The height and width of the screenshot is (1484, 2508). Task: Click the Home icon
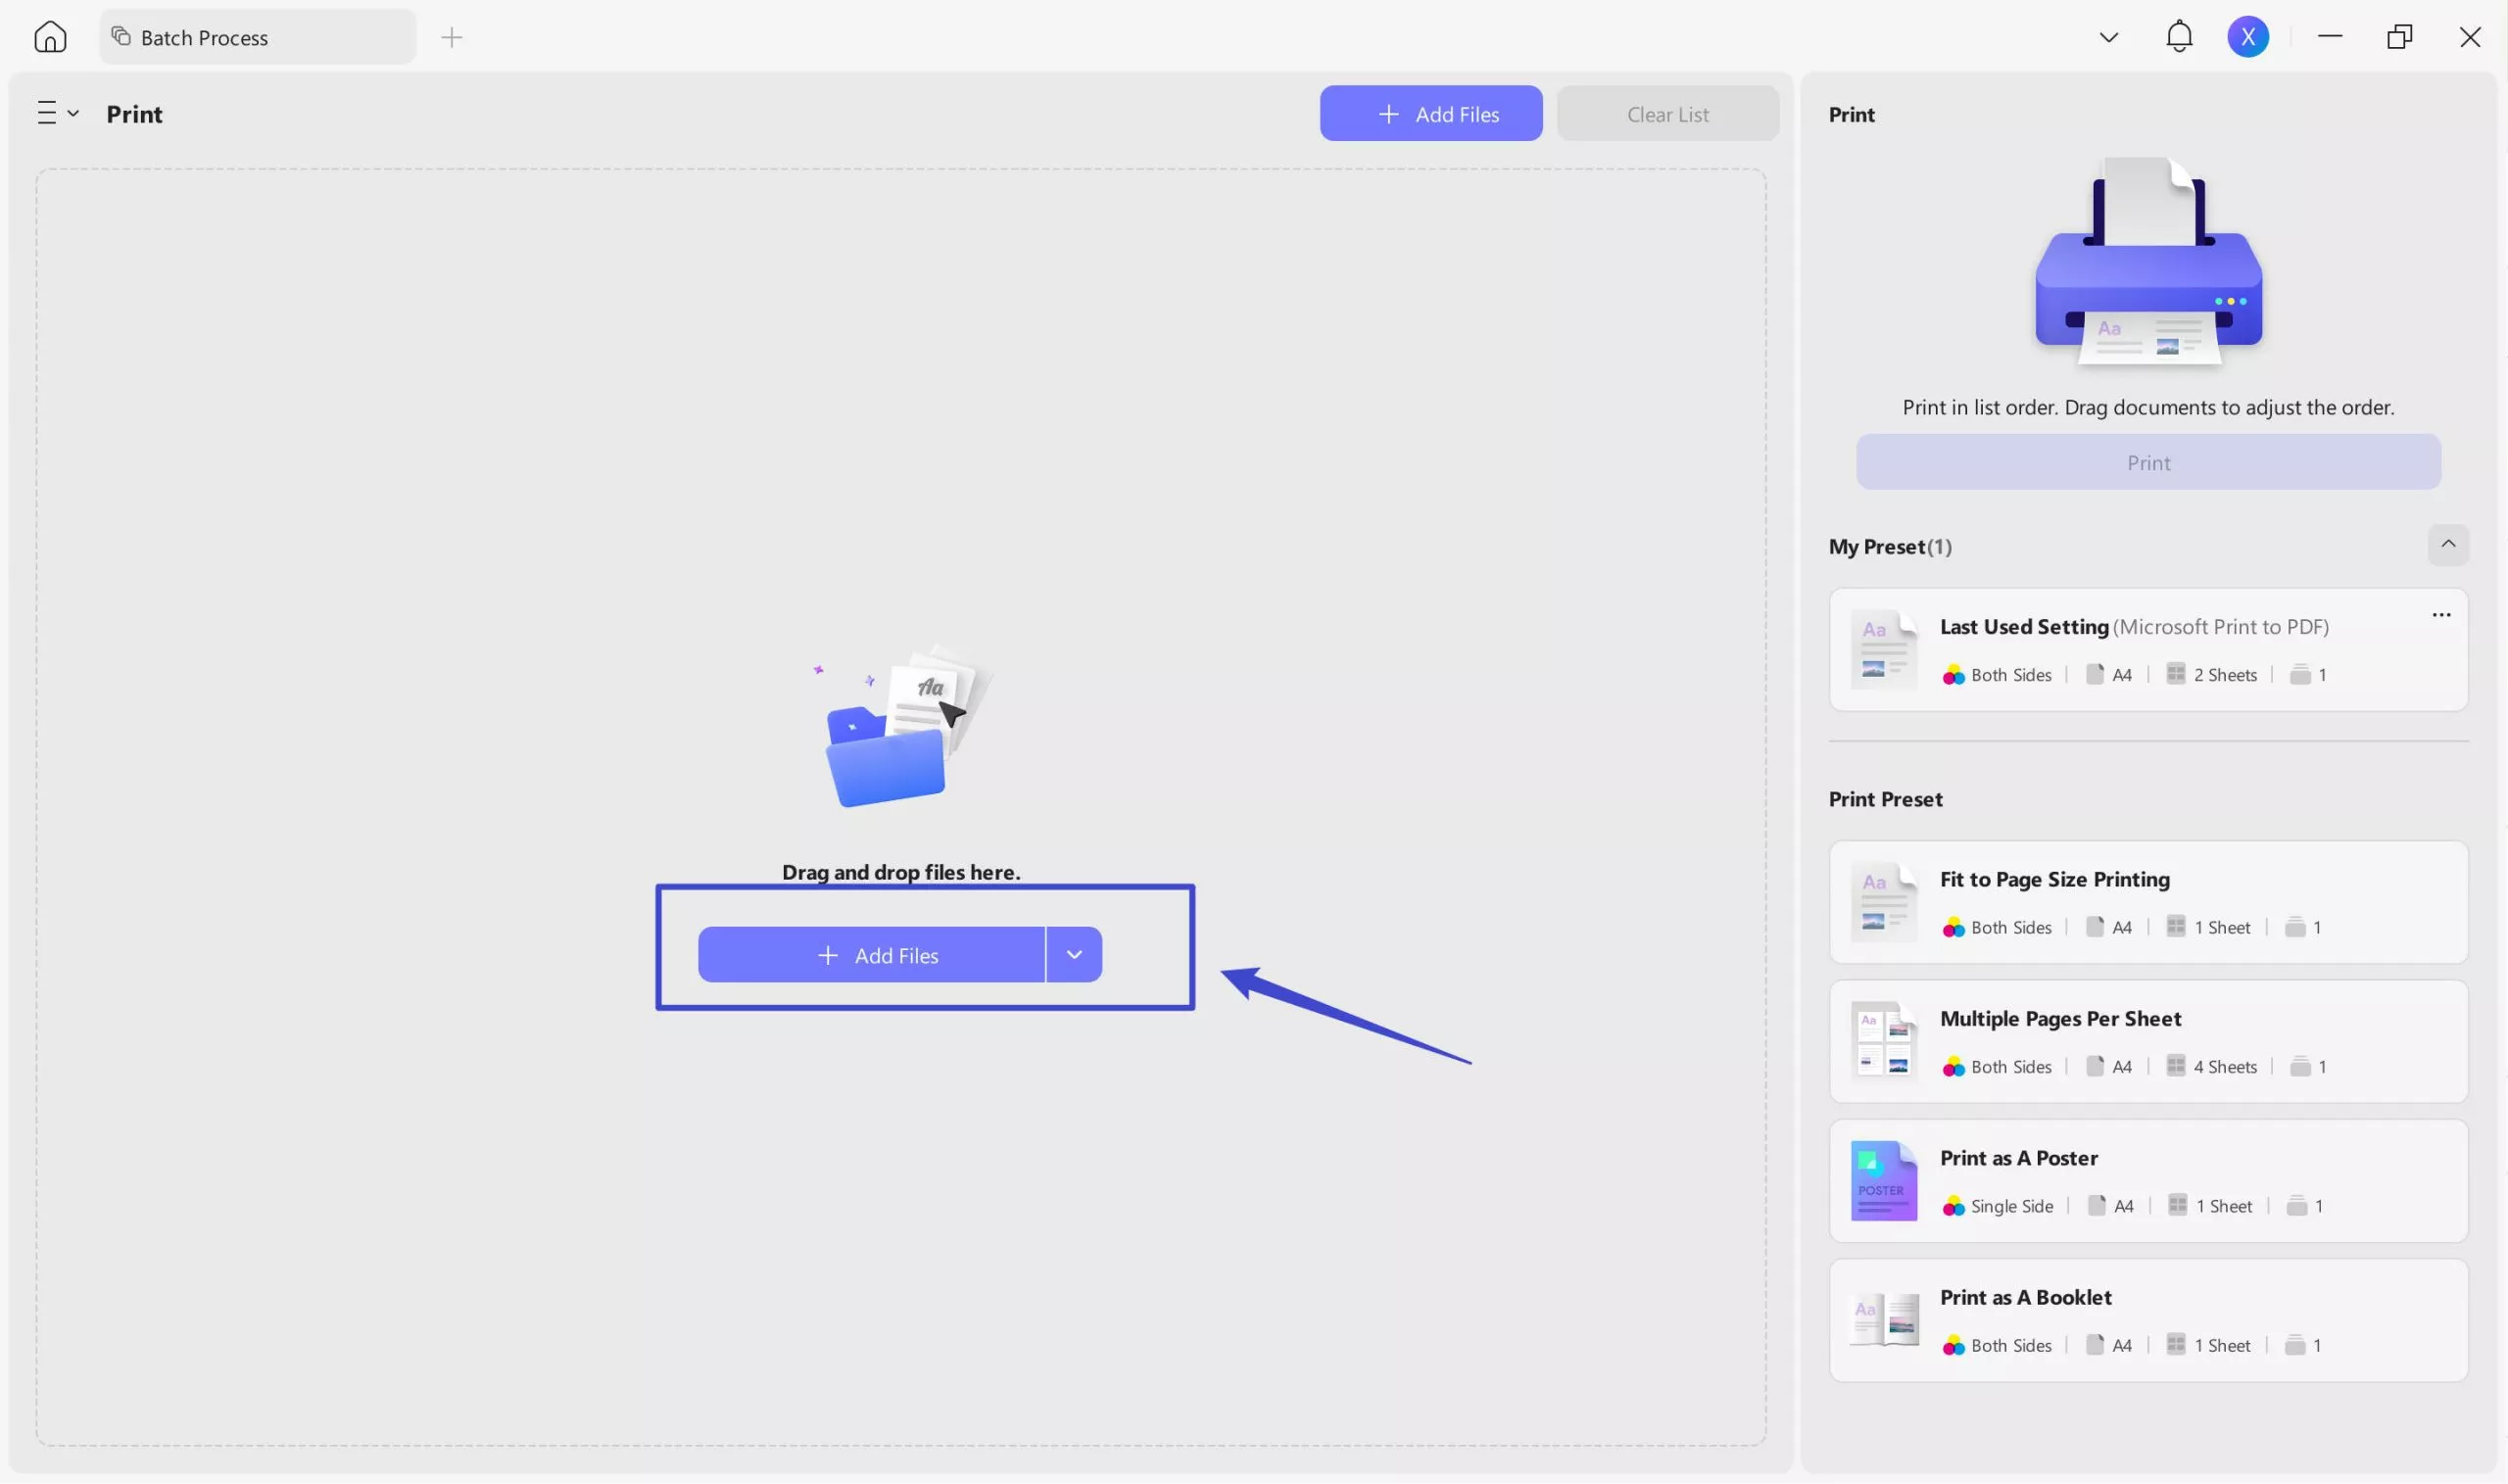point(50,36)
